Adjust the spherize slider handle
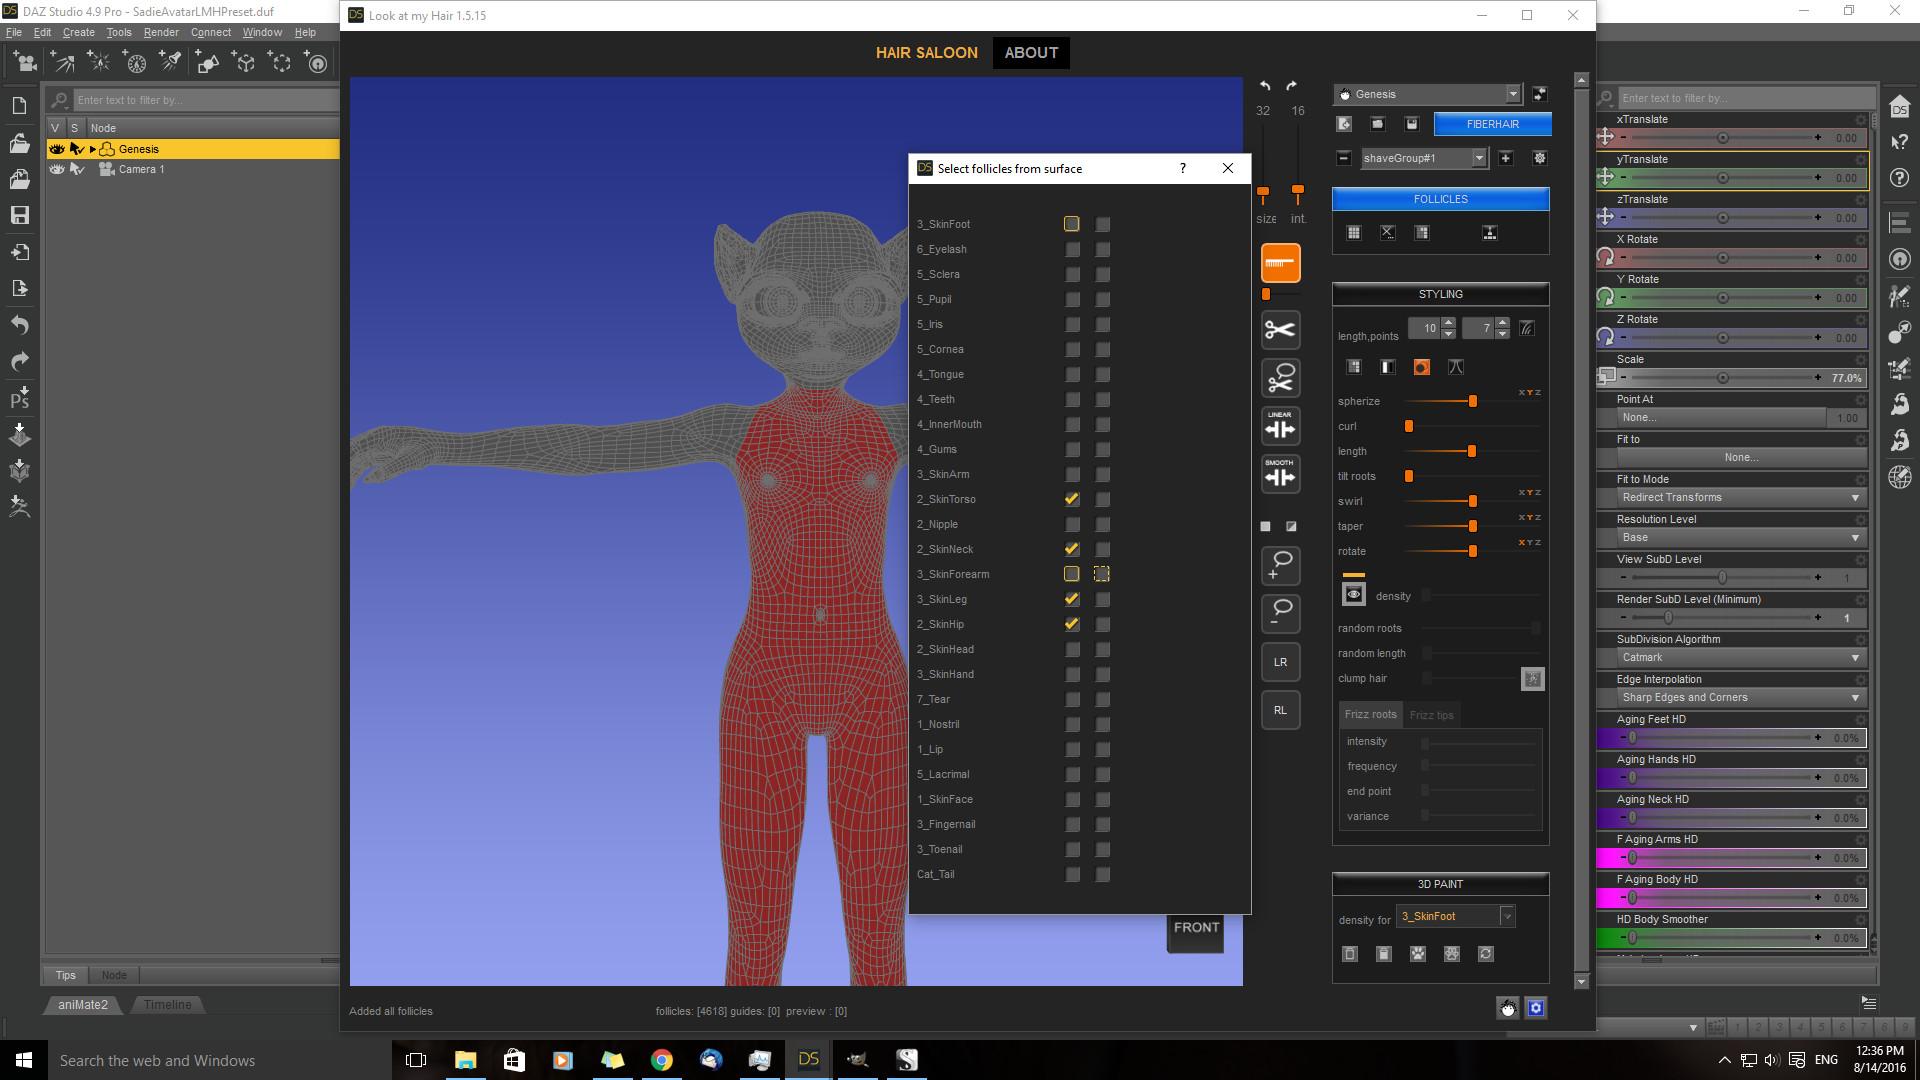Viewport: 1920px width, 1080px height. [x=1472, y=401]
